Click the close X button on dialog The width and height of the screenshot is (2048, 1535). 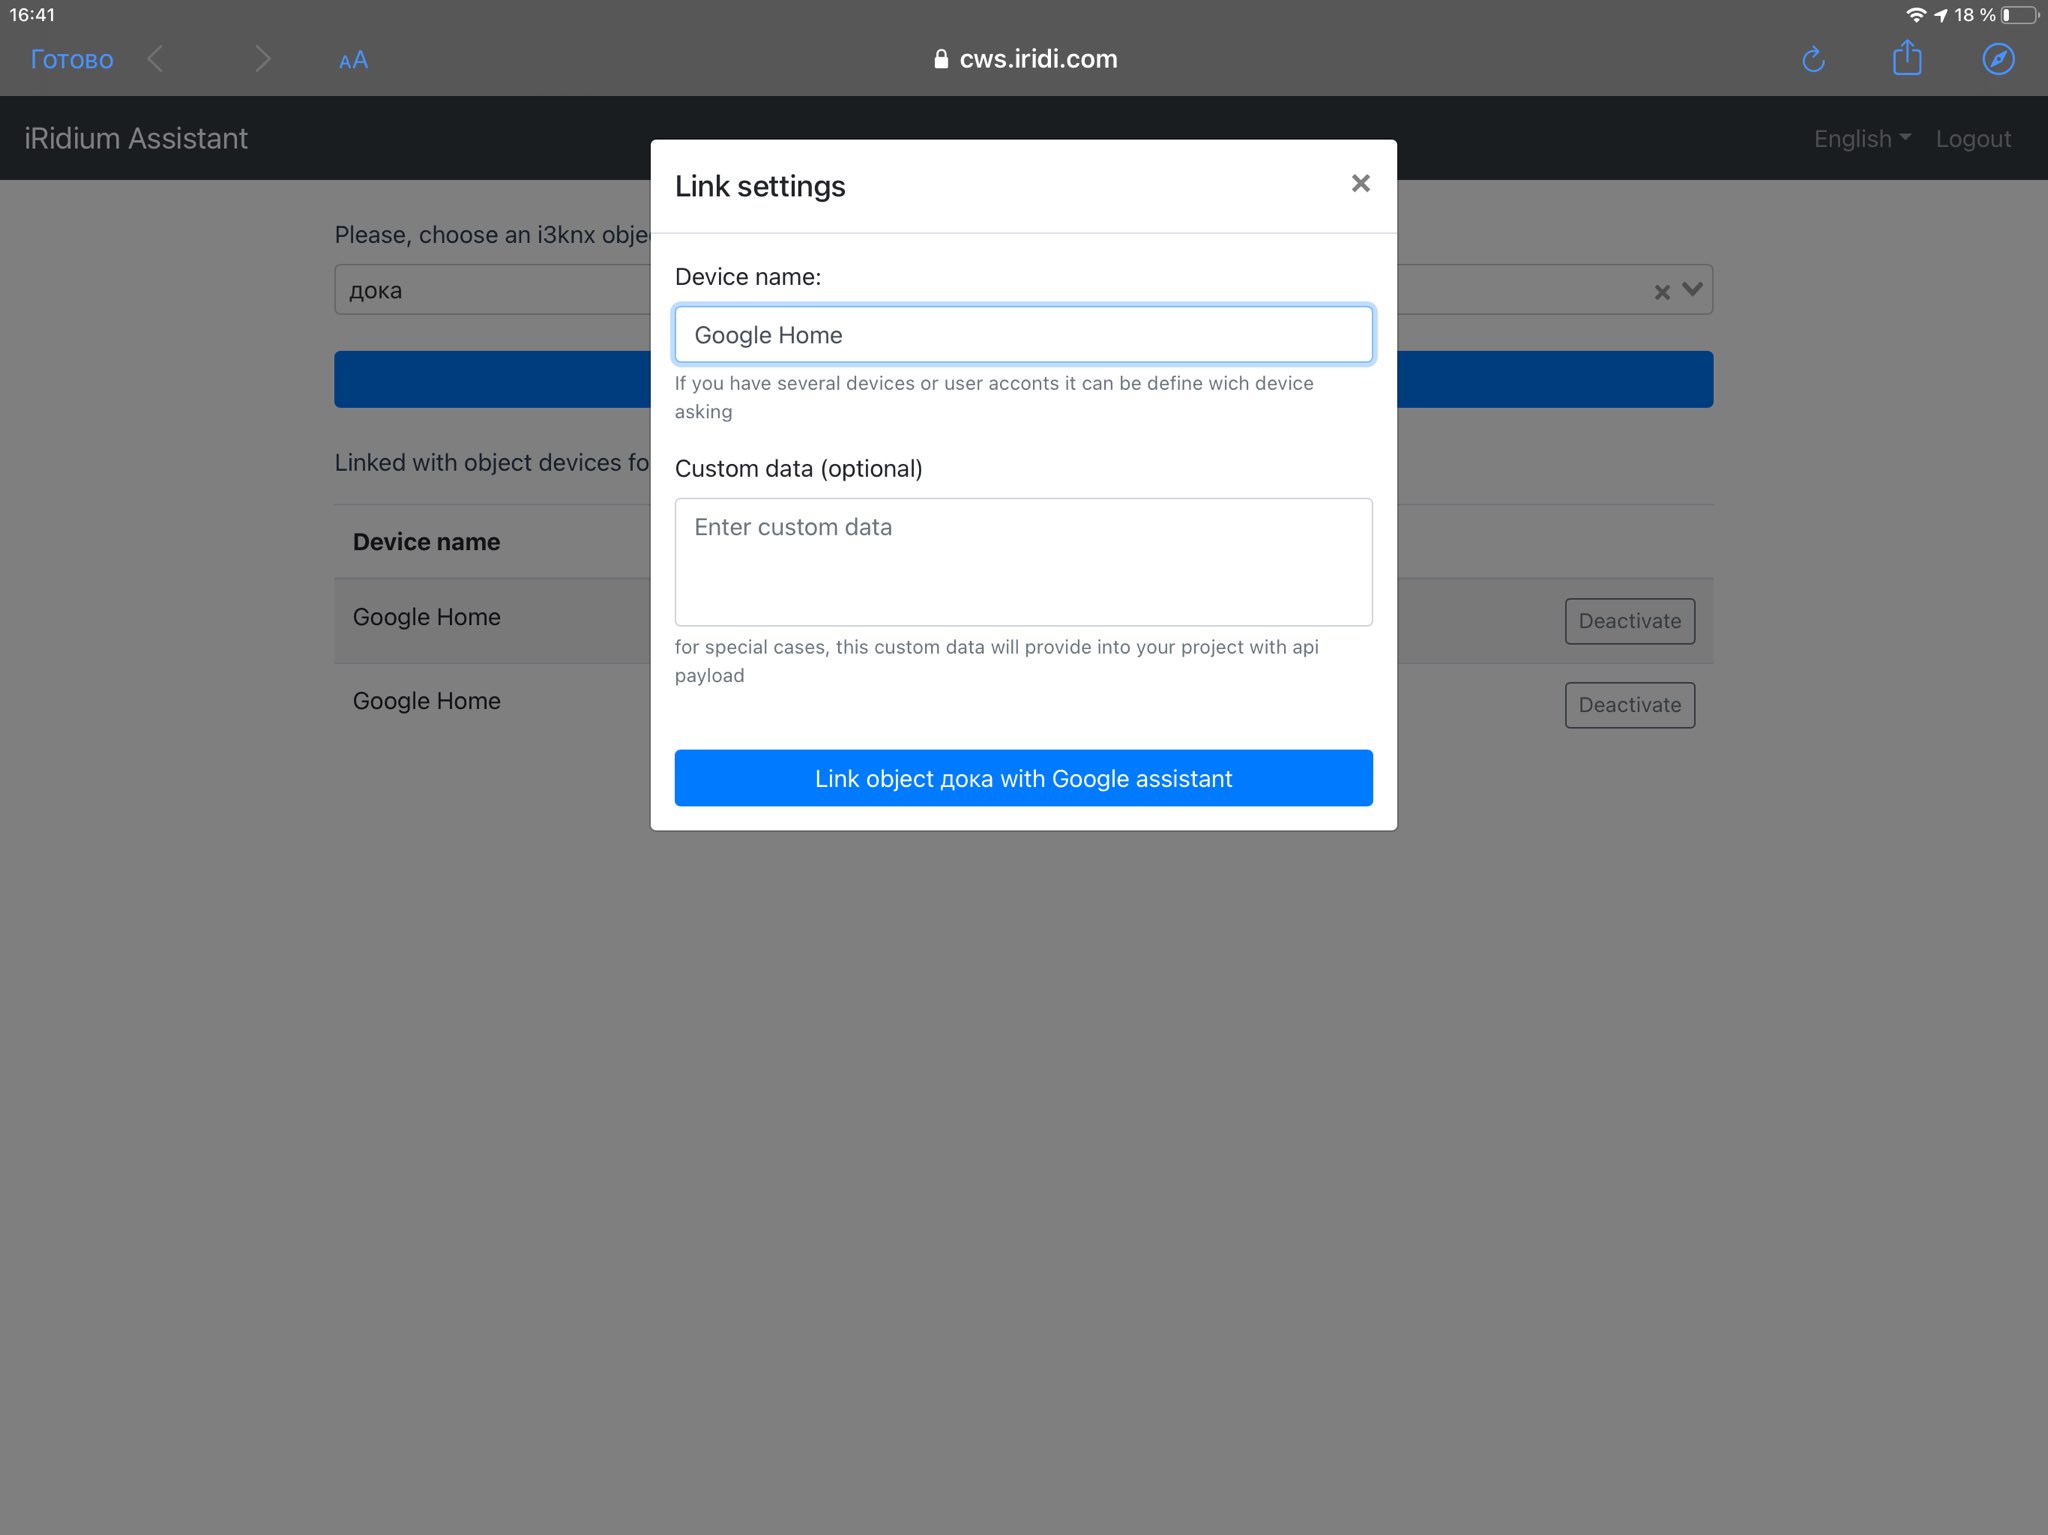[1359, 182]
